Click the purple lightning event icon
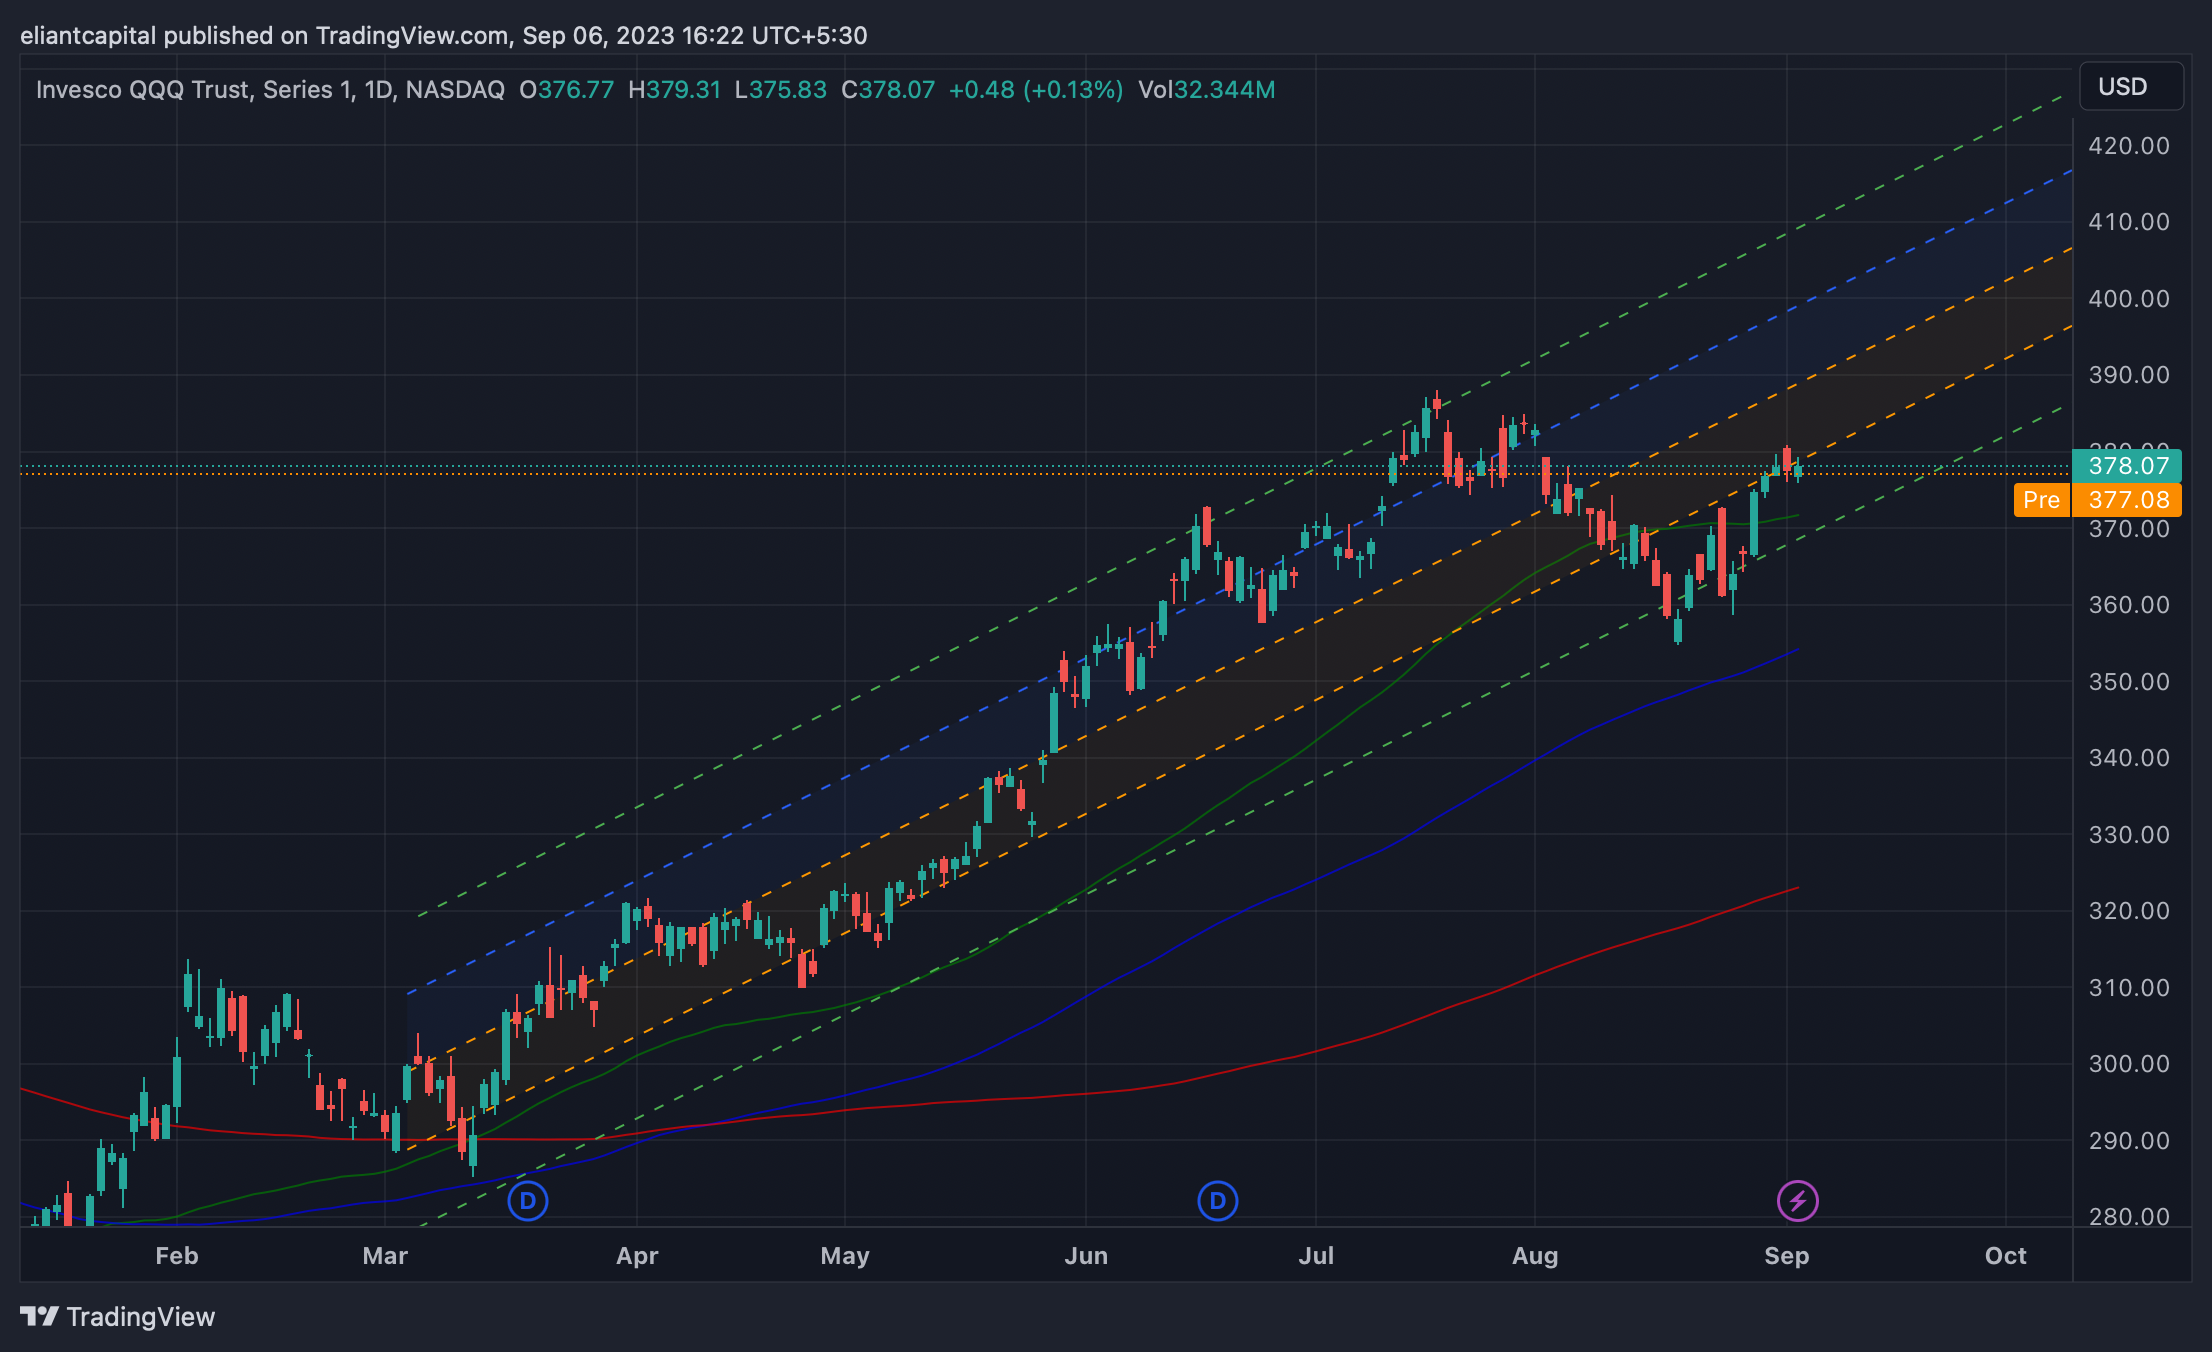Viewport: 2212px width, 1352px height. tap(1797, 1200)
